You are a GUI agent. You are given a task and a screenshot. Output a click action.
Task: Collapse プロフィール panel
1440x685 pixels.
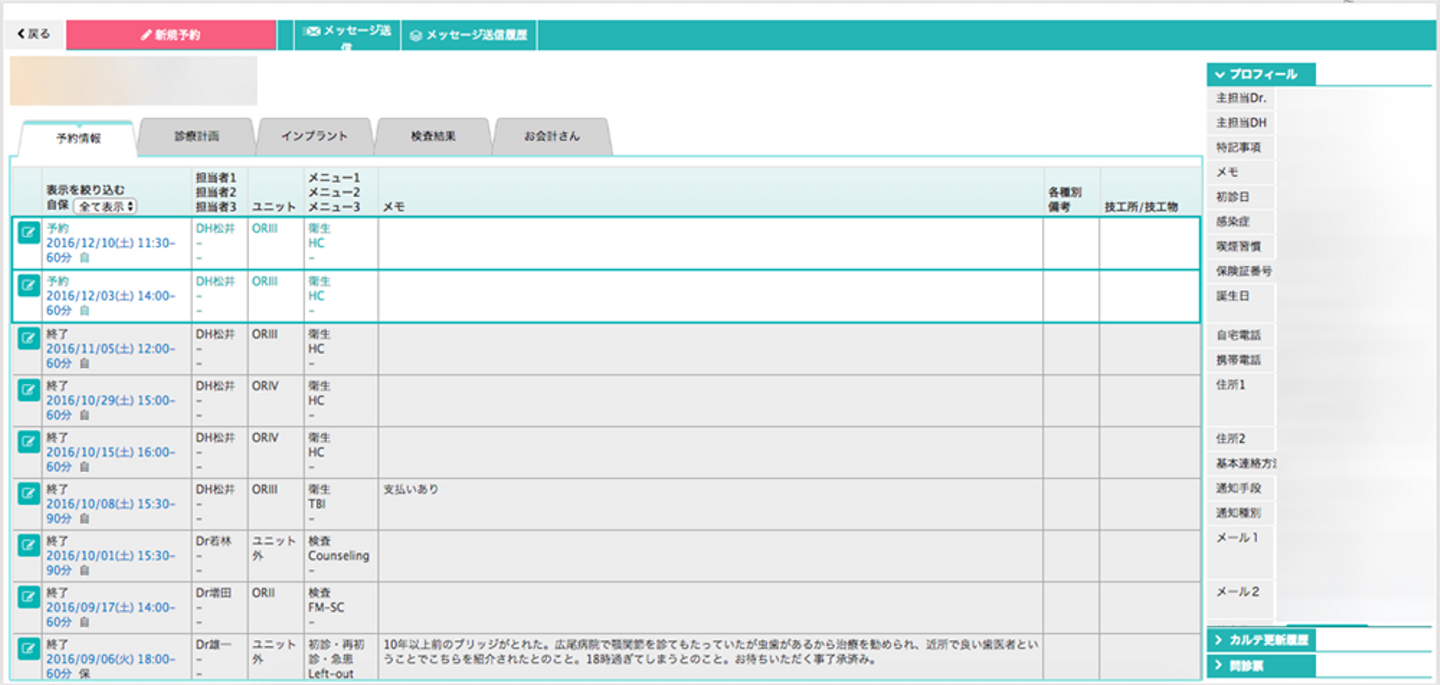(1261, 74)
